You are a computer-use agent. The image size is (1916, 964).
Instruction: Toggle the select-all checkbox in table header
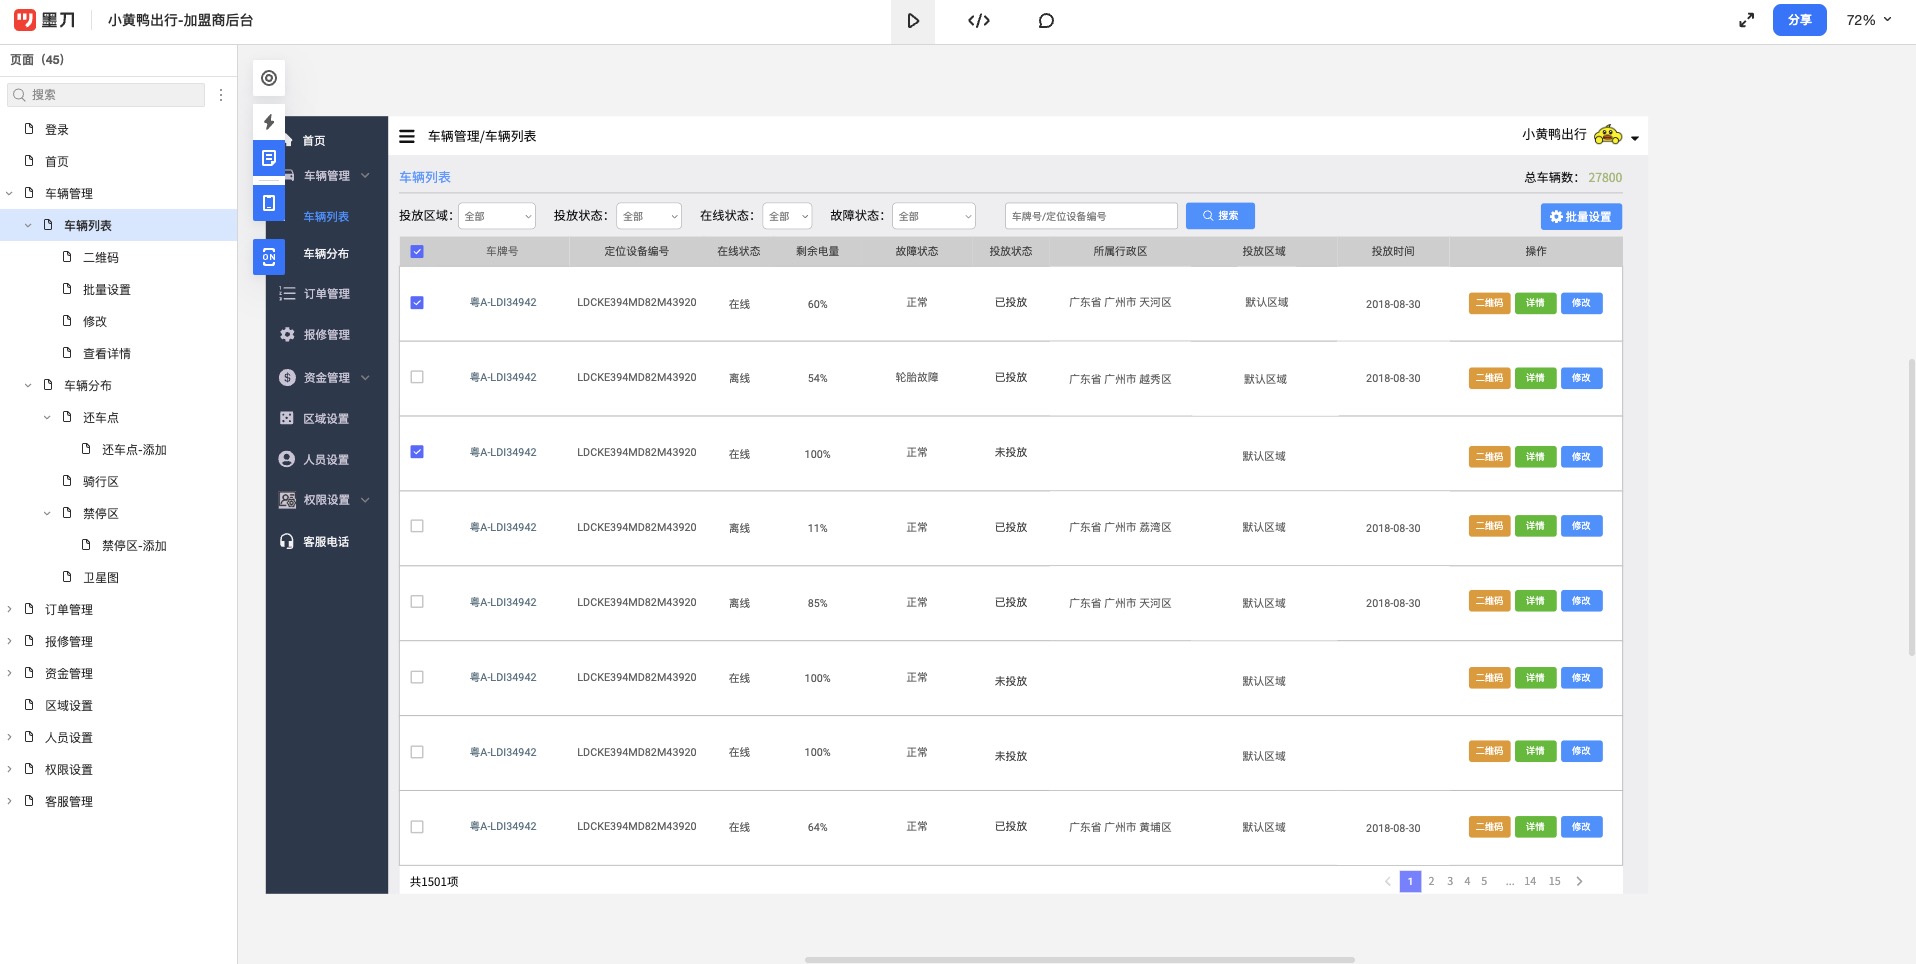417,252
